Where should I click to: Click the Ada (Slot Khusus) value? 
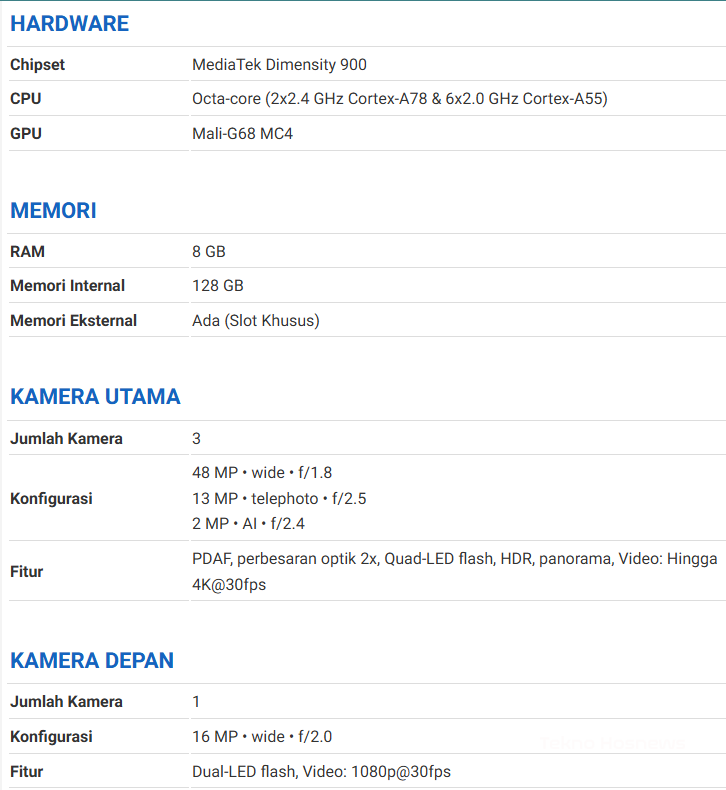(x=255, y=321)
